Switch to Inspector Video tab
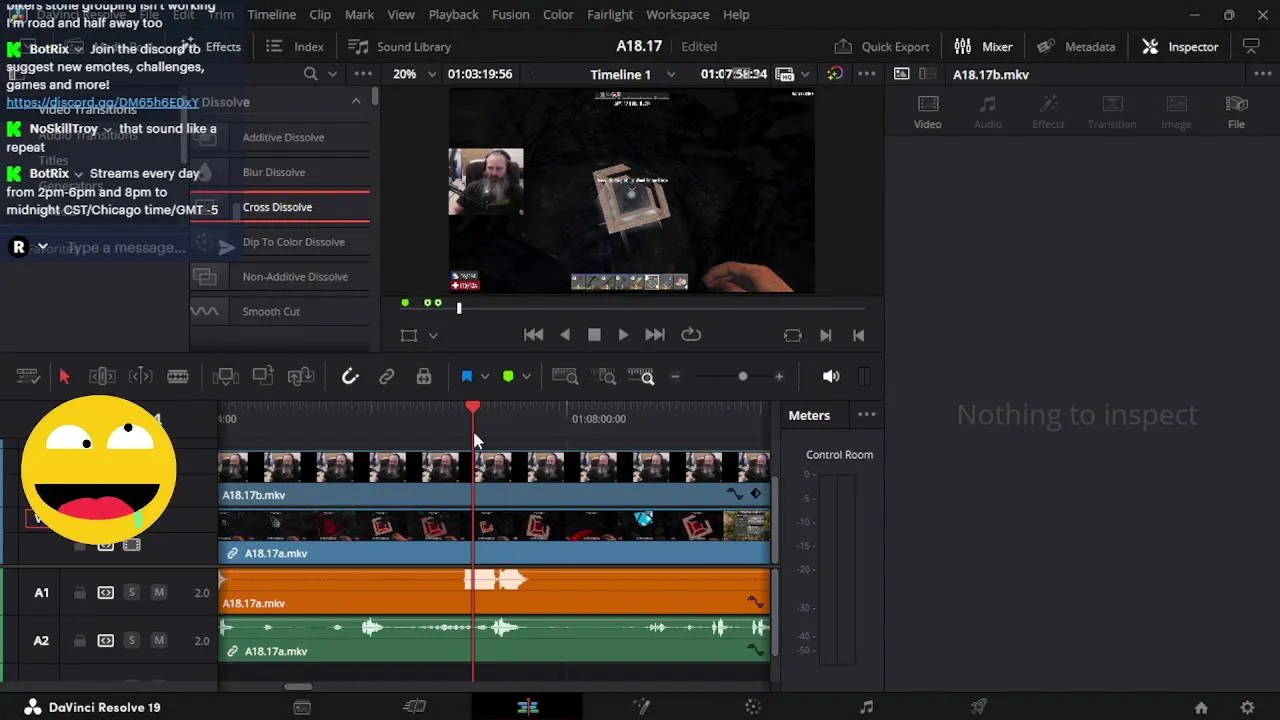Screen dimensions: 1280x720 pyautogui.click(x=927, y=112)
